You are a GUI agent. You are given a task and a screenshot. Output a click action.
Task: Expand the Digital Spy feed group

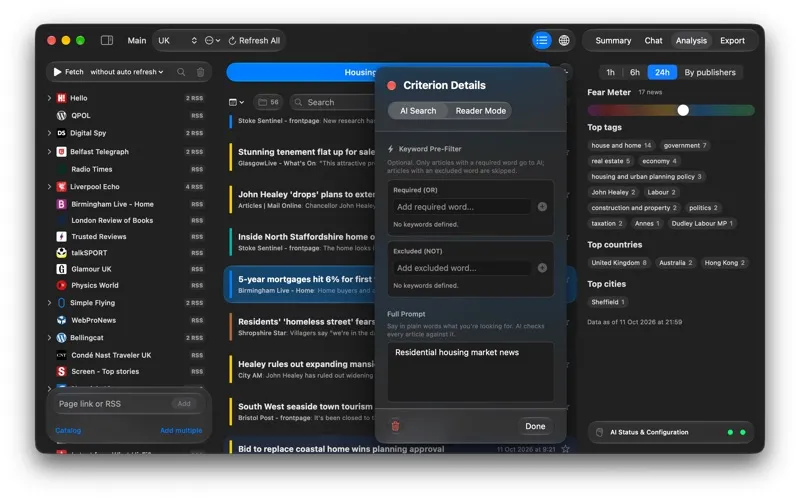click(x=49, y=133)
